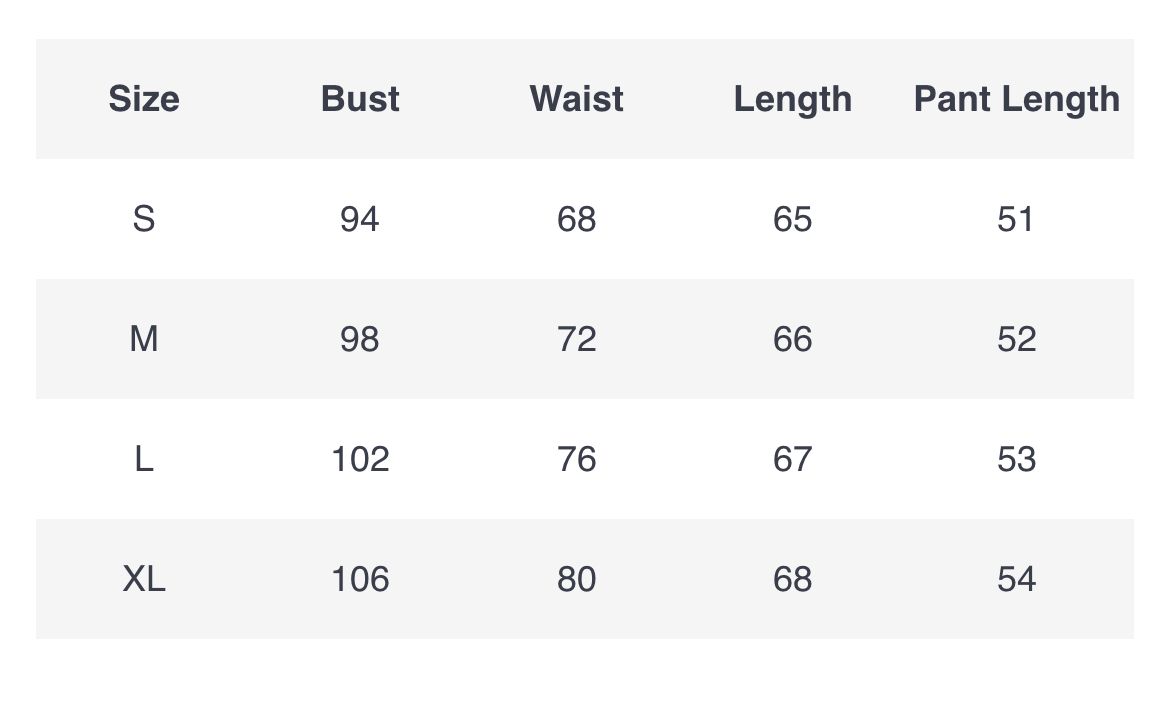Click waist value 72 in M row
The height and width of the screenshot is (710, 1170).
577,339
